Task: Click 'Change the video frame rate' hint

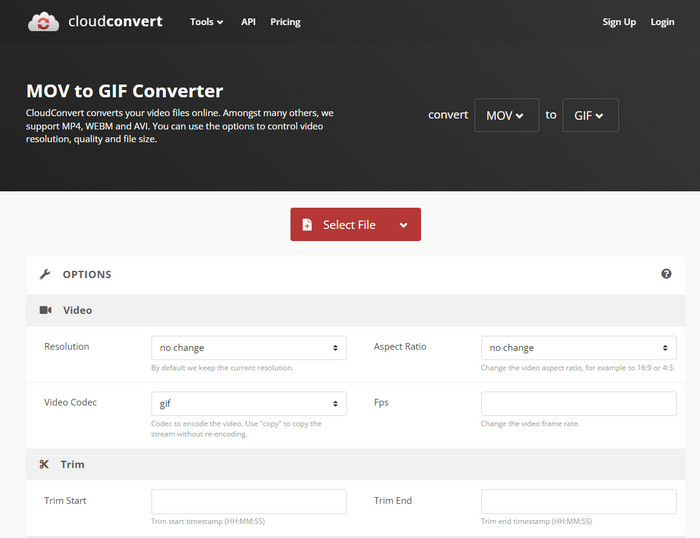Action: tap(530, 424)
